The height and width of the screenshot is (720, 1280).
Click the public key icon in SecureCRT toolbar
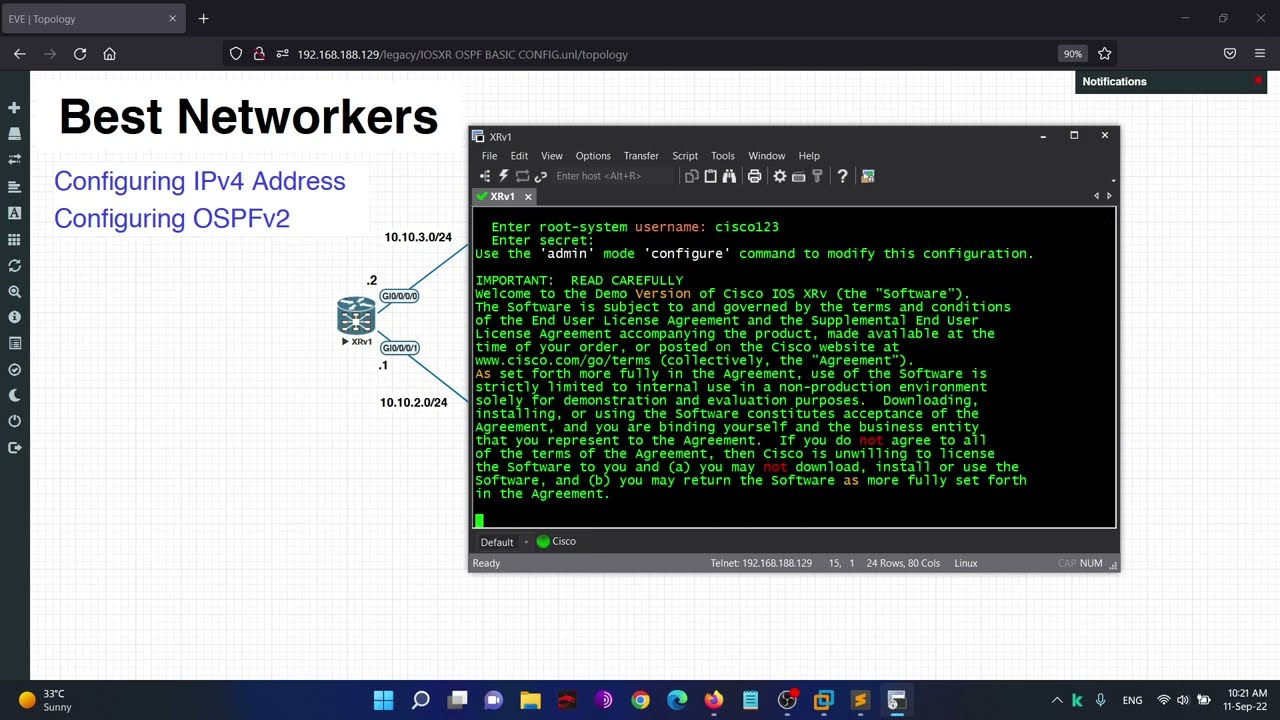(x=817, y=176)
